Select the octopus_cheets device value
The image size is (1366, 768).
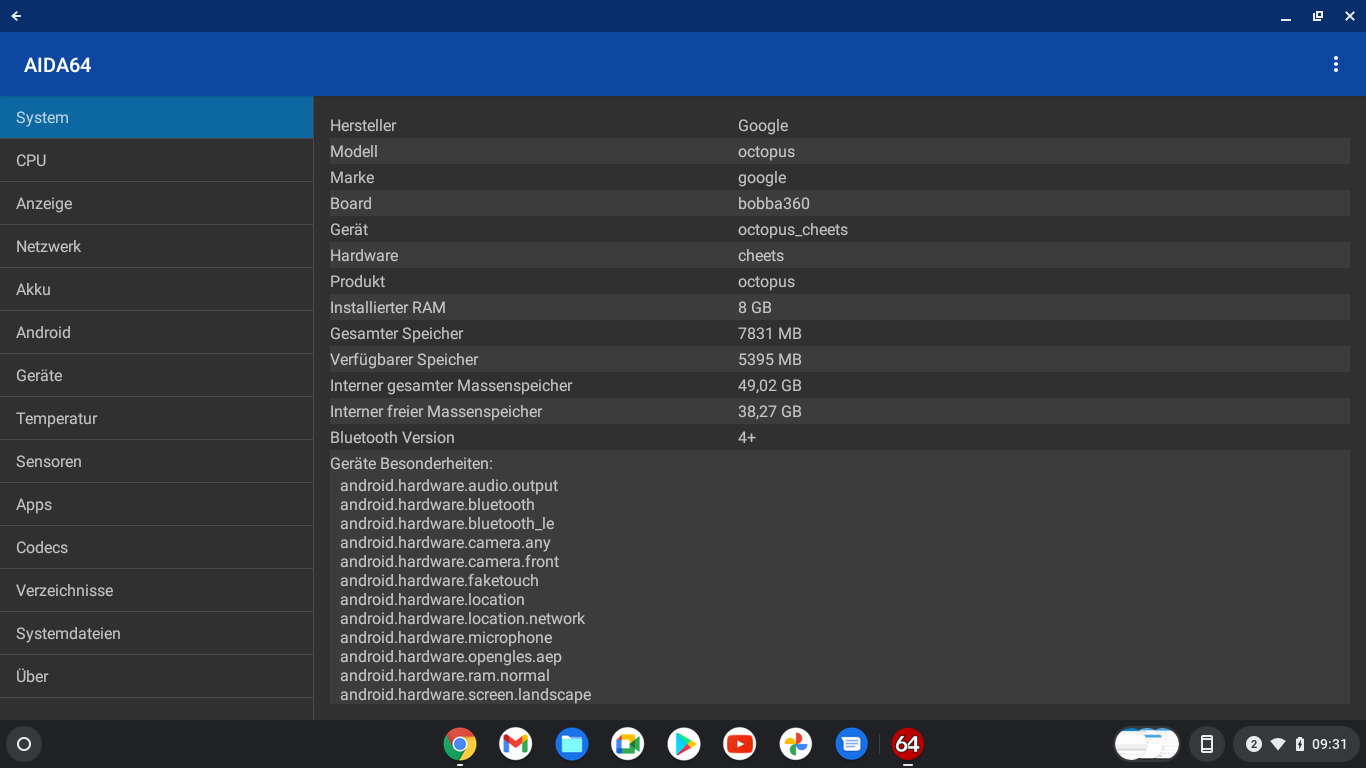(x=793, y=229)
